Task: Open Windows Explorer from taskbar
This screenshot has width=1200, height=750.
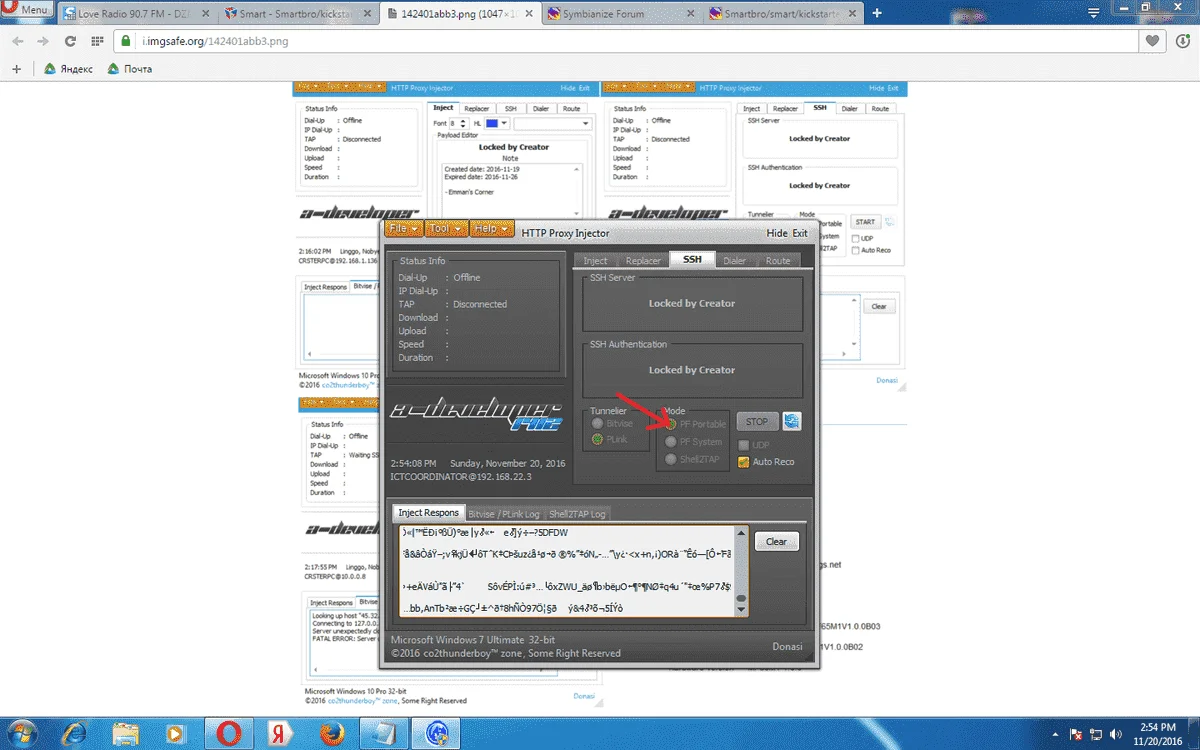Action: pos(128,733)
